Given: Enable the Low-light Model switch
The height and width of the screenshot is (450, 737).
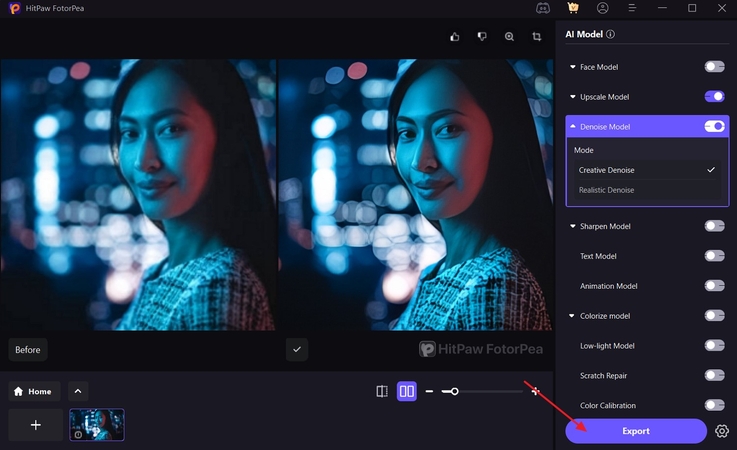Looking at the screenshot, I should pyautogui.click(x=714, y=346).
